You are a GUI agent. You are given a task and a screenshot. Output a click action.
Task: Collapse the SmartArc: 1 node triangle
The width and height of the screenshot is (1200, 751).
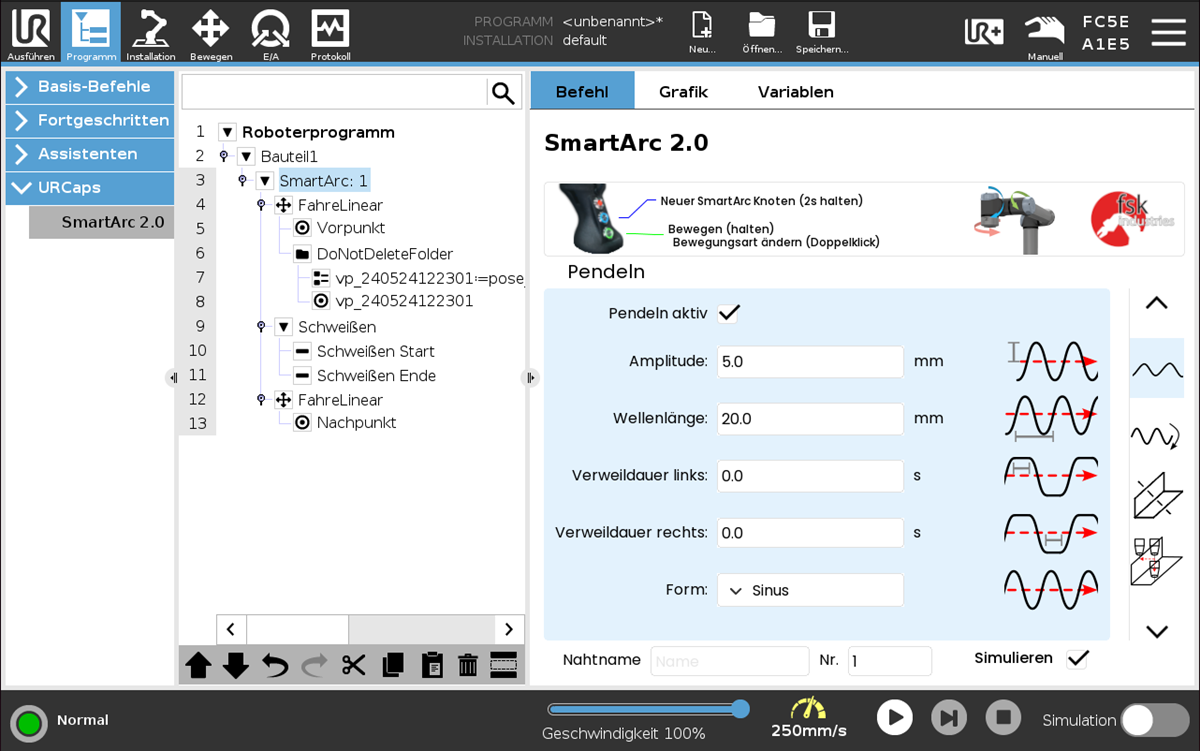tap(265, 181)
